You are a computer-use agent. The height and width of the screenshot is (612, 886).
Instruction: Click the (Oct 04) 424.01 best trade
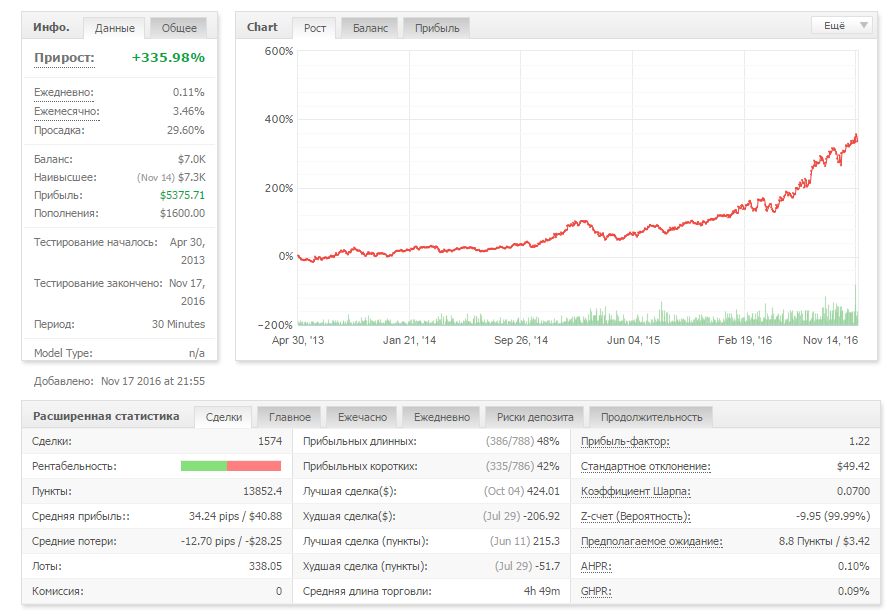coord(521,491)
